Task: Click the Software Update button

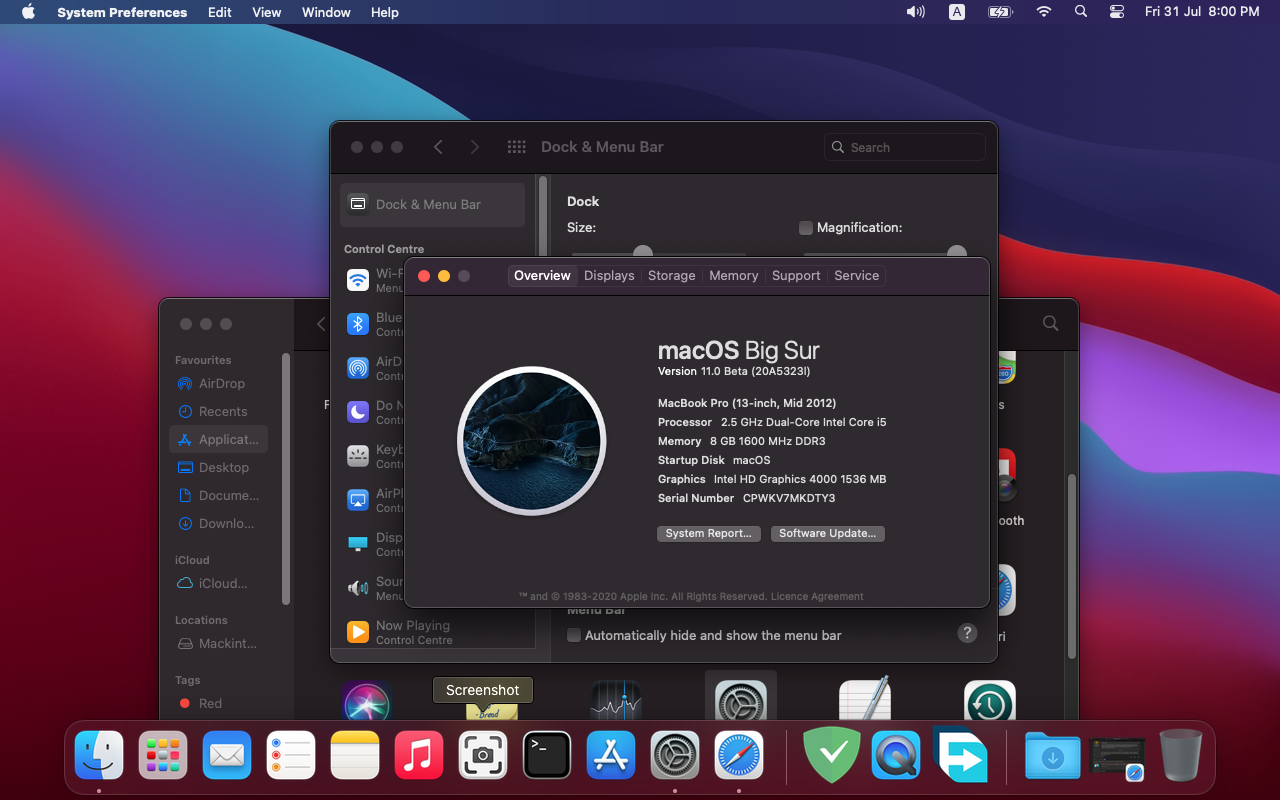Action: coord(828,534)
